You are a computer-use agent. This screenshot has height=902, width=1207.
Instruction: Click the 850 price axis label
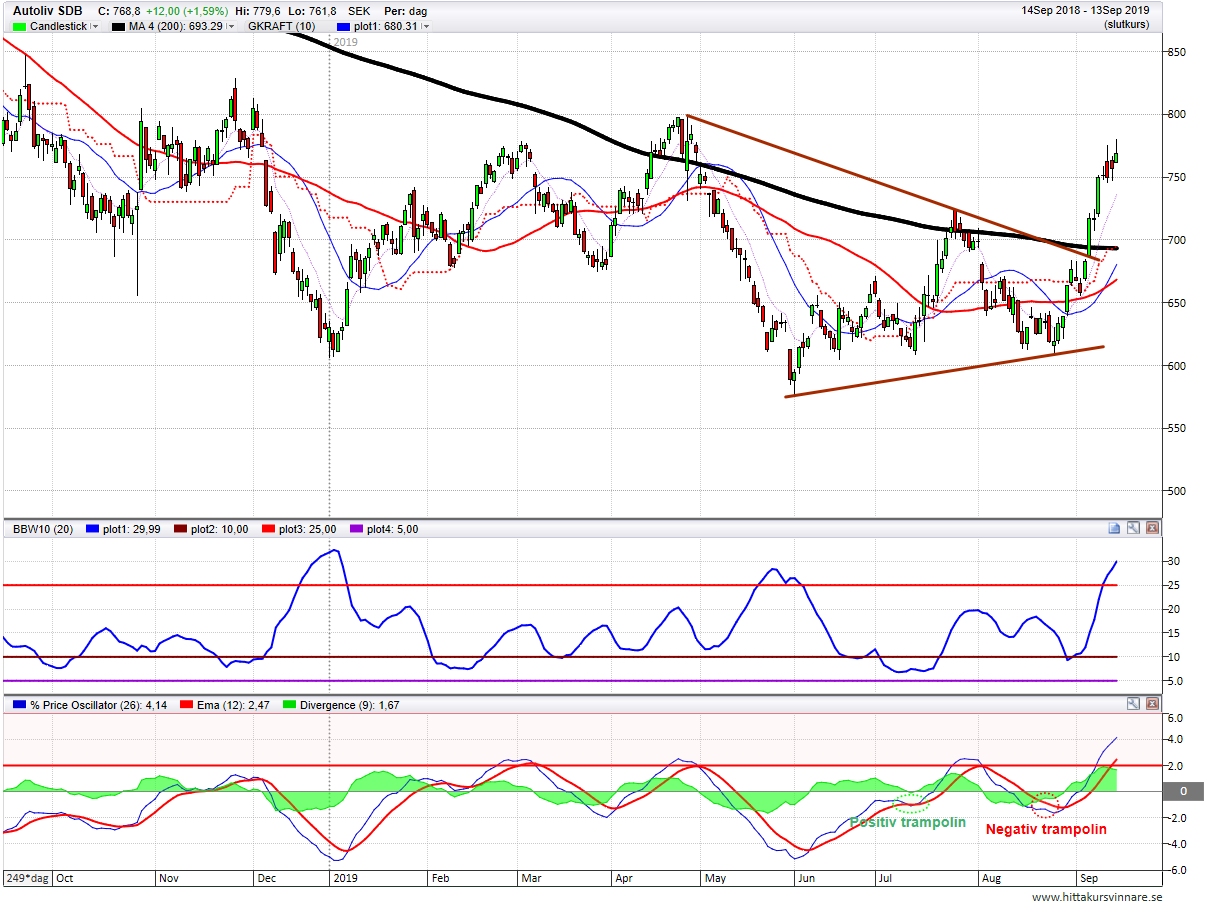(1178, 52)
